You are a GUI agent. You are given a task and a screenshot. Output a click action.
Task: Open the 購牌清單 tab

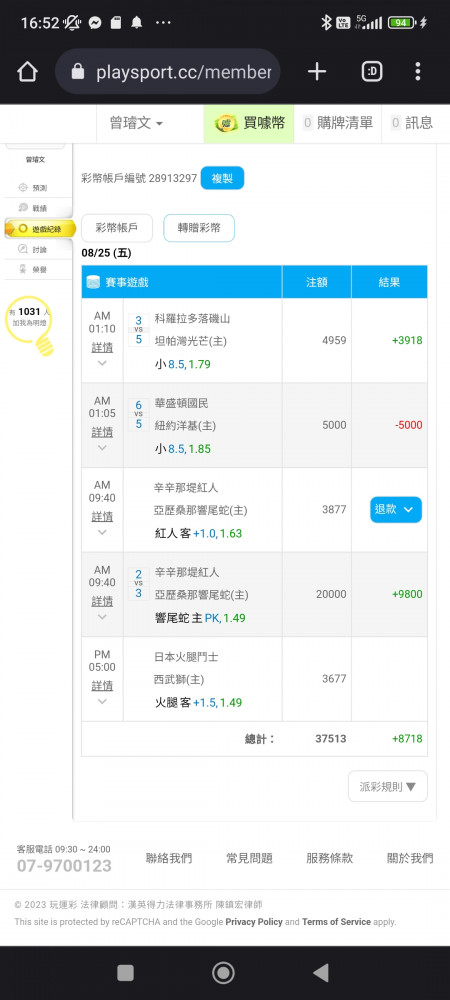338,124
